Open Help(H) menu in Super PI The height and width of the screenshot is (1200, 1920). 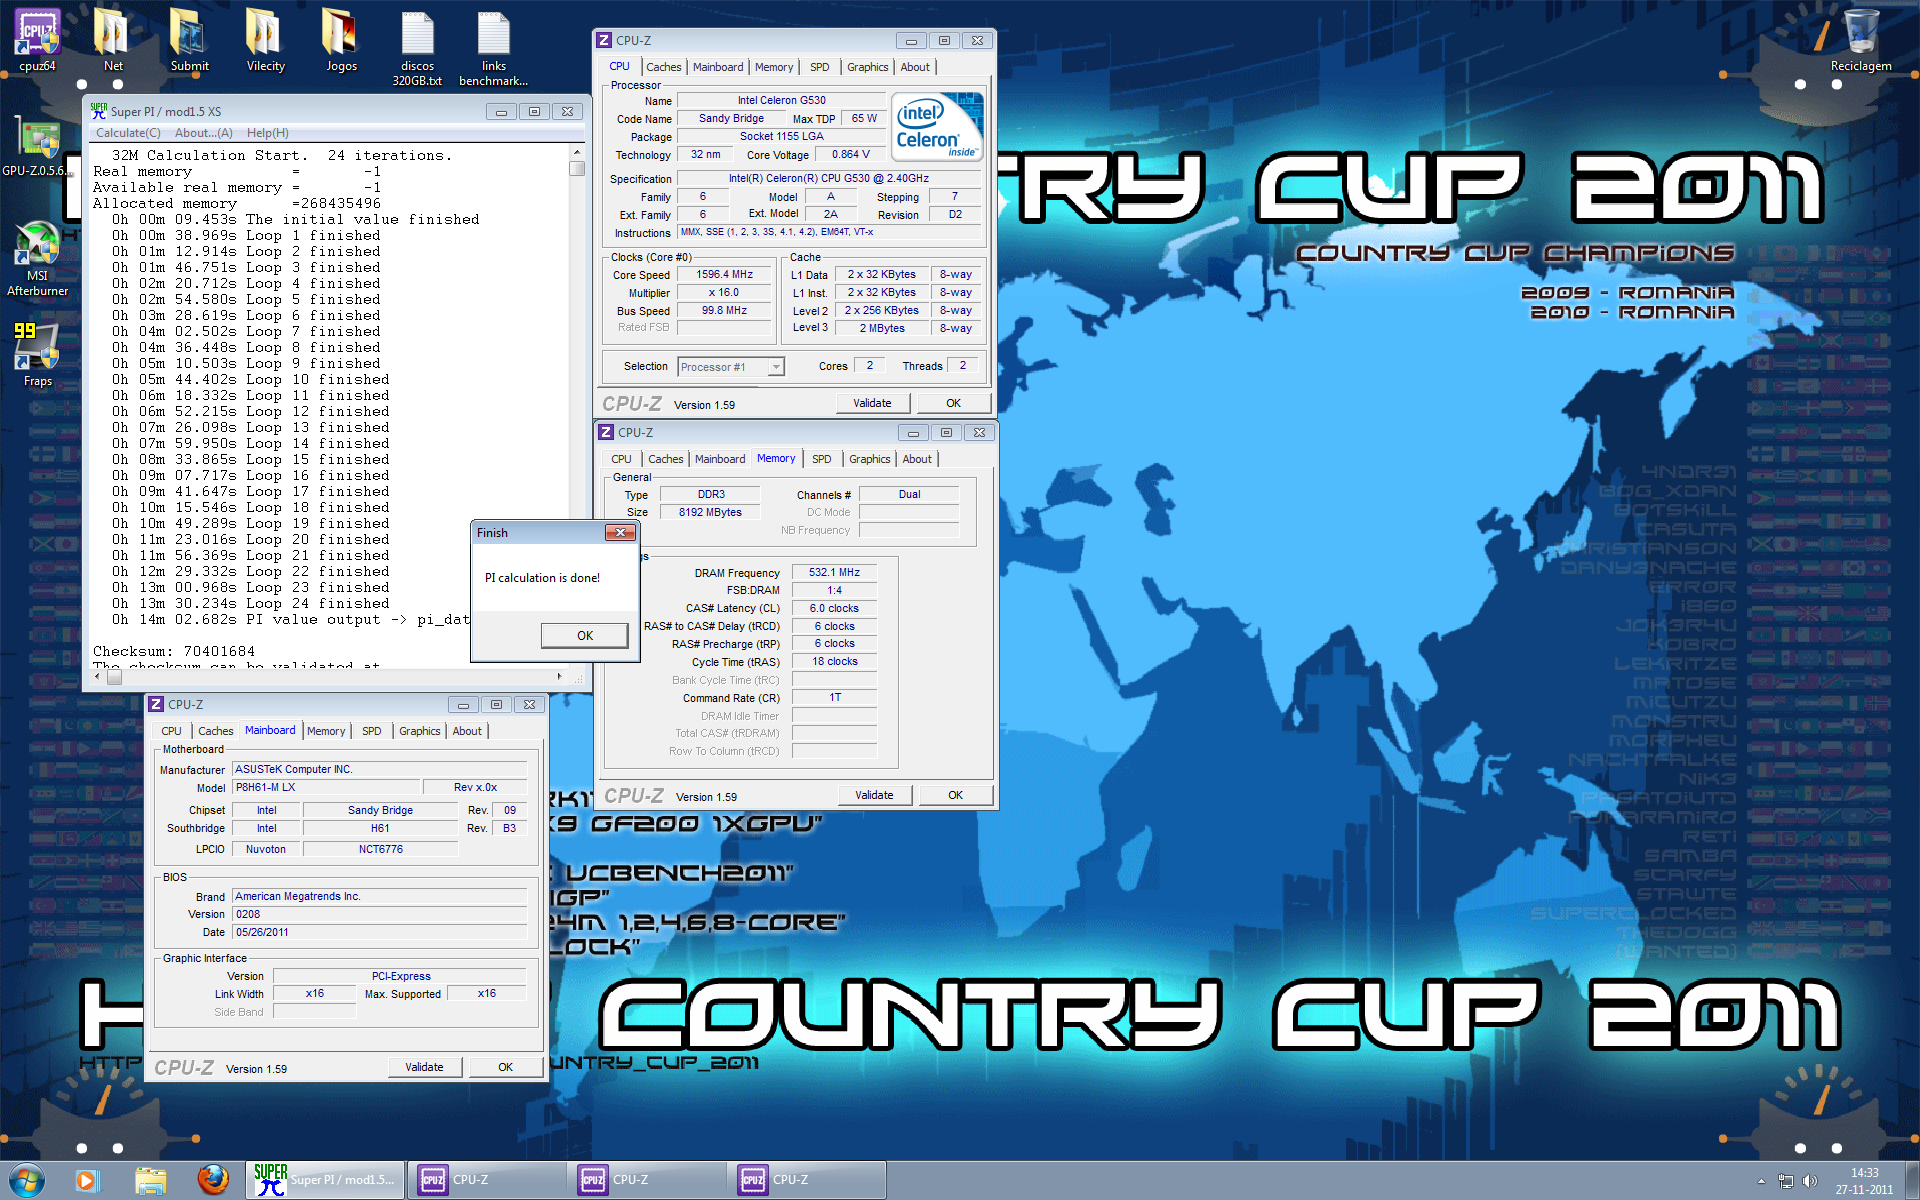(x=267, y=133)
